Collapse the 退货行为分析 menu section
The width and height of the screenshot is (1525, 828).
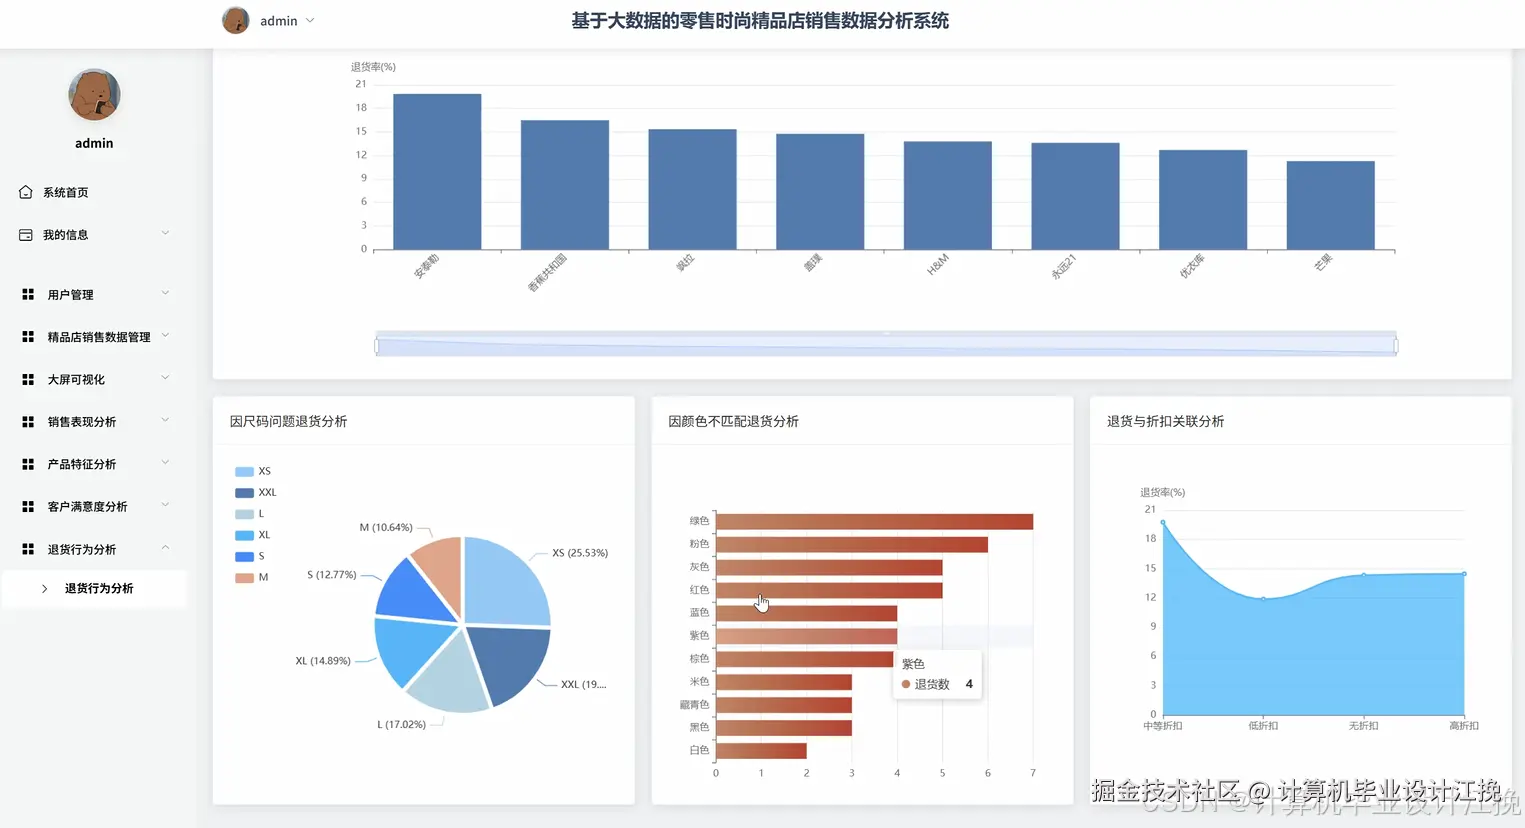tap(93, 548)
